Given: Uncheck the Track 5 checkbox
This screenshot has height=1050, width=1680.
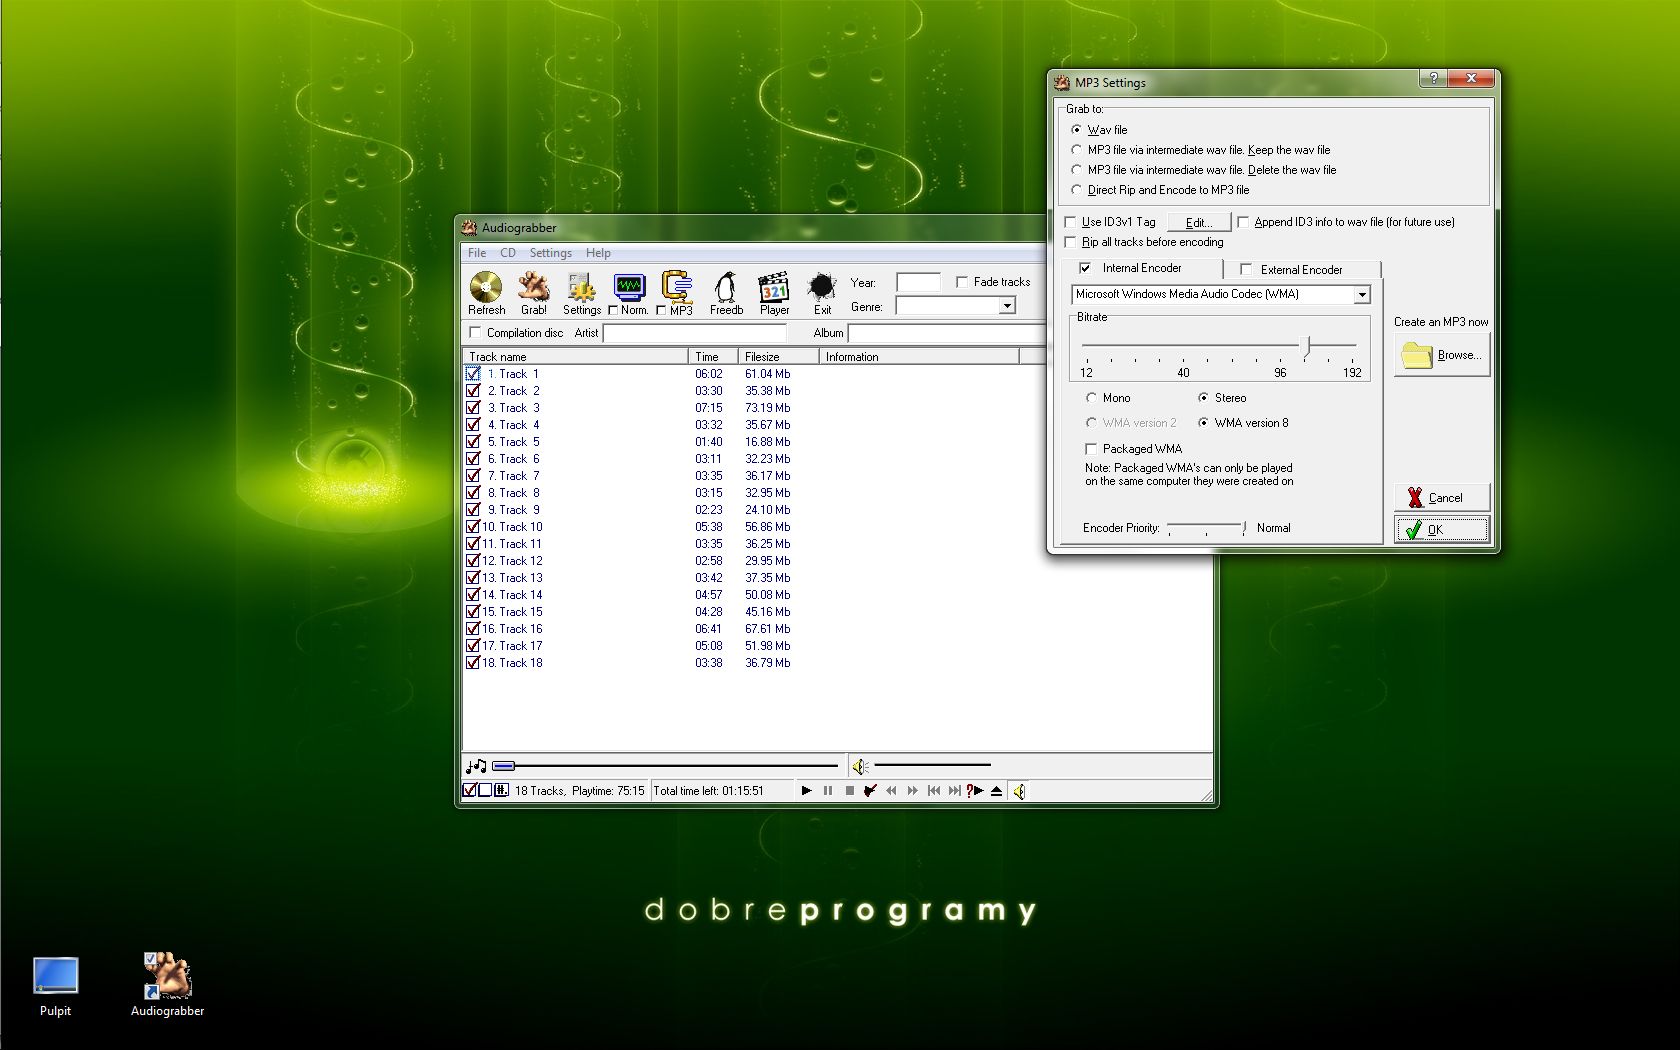Looking at the screenshot, I should click(x=473, y=441).
